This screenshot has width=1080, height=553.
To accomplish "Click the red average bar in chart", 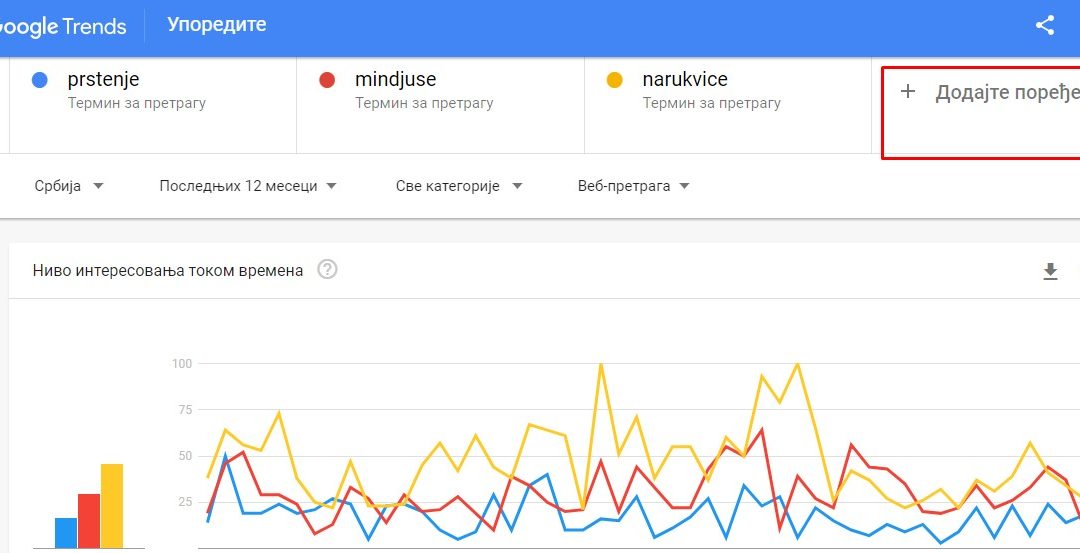I will (x=89, y=521).
